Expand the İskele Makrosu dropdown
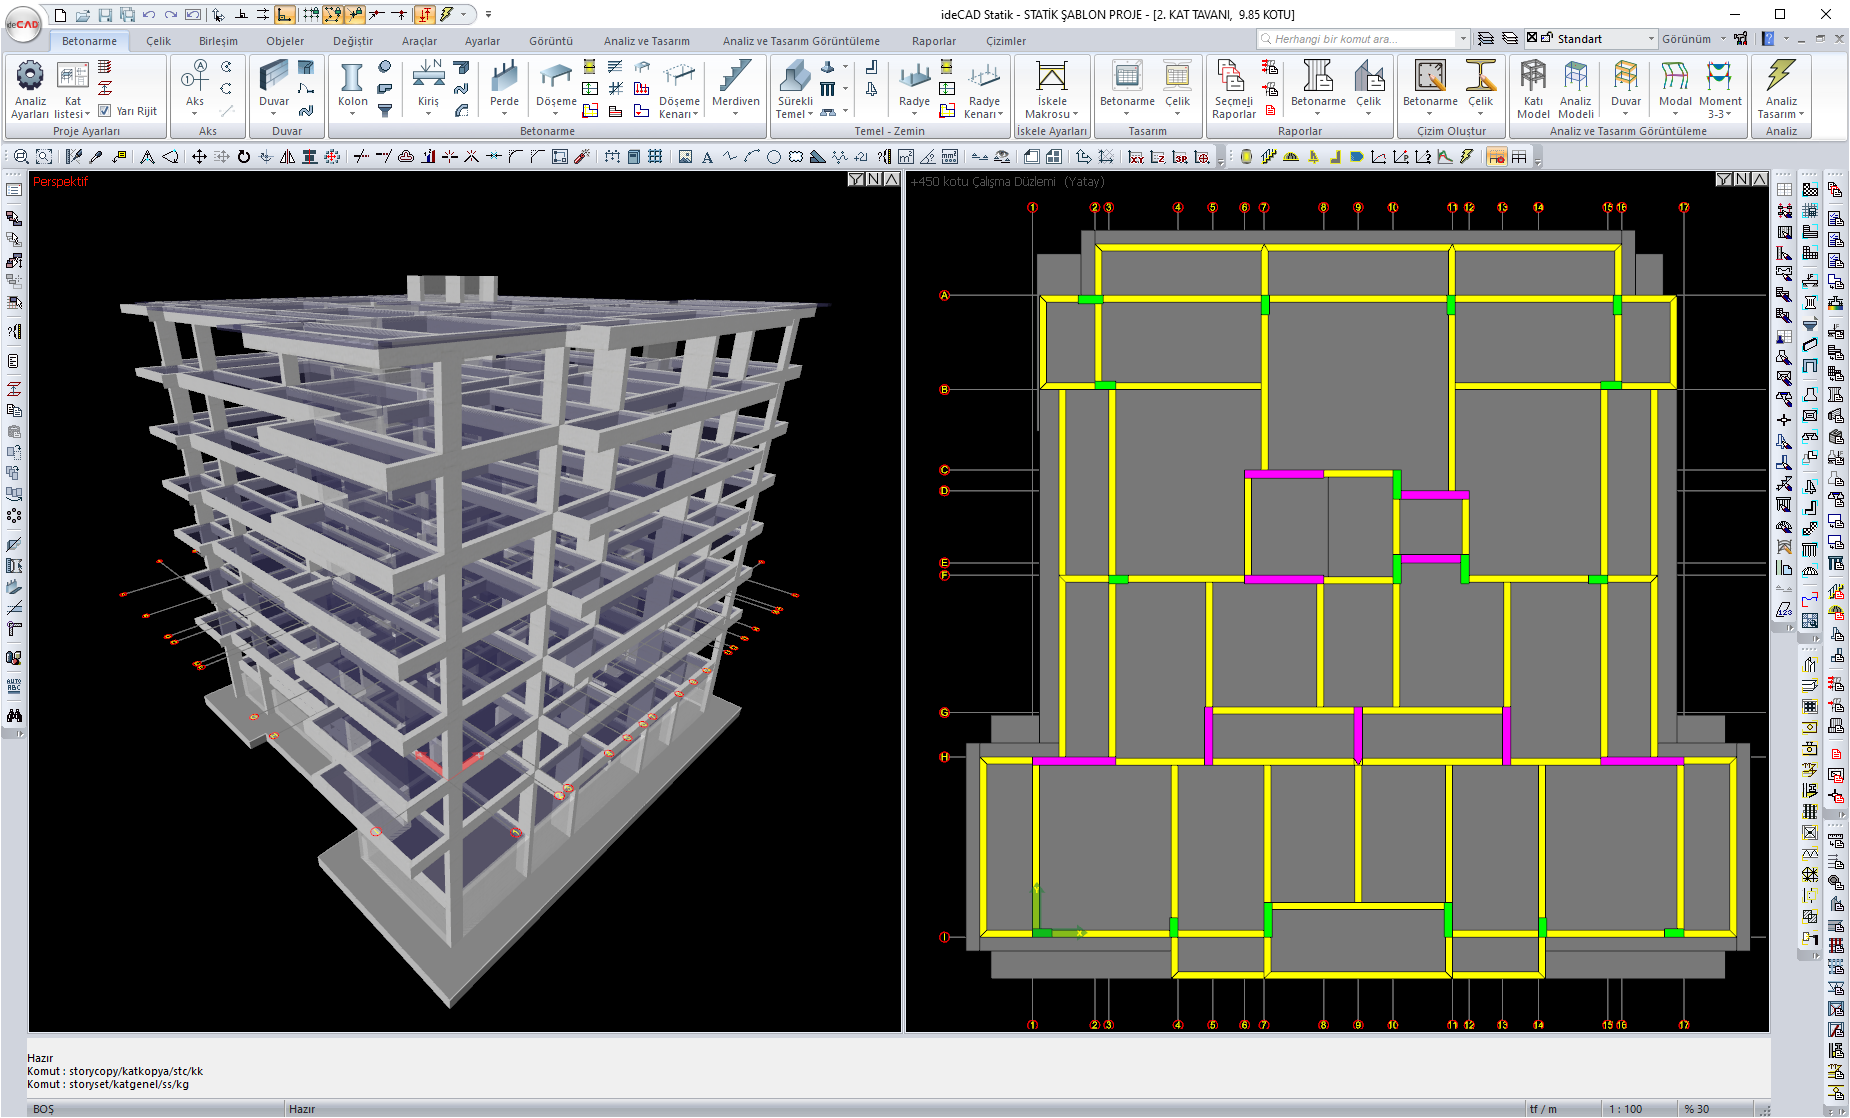Viewport: 1850px width, 1118px height. [1051, 114]
